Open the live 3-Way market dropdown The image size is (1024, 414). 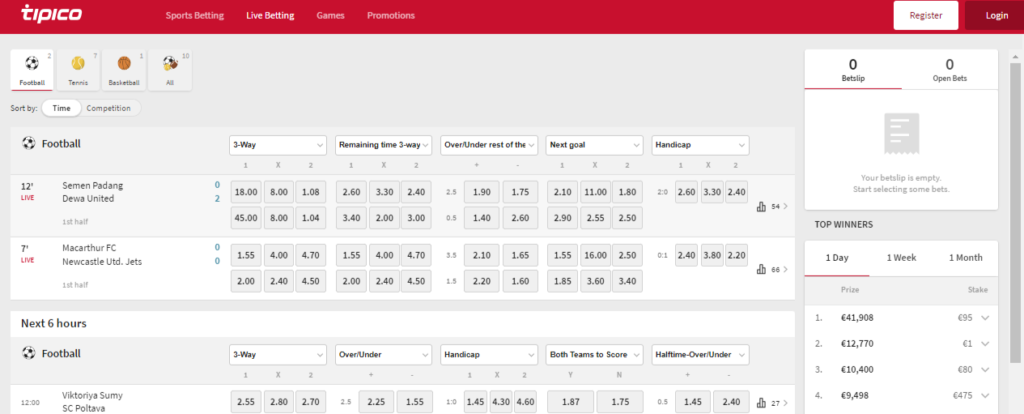pyautogui.click(x=278, y=145)
